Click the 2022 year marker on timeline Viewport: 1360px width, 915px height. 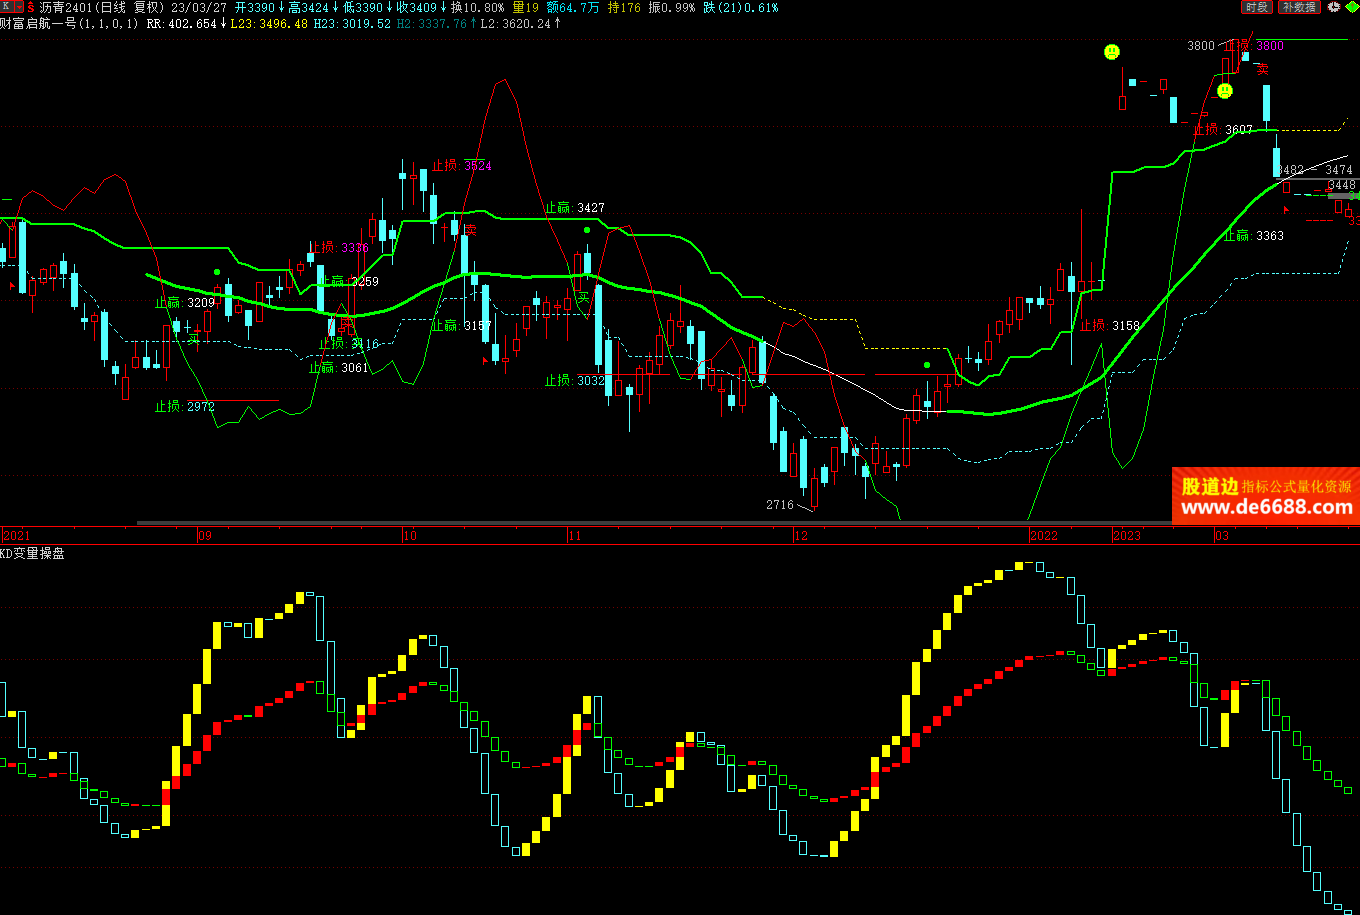1045,536
